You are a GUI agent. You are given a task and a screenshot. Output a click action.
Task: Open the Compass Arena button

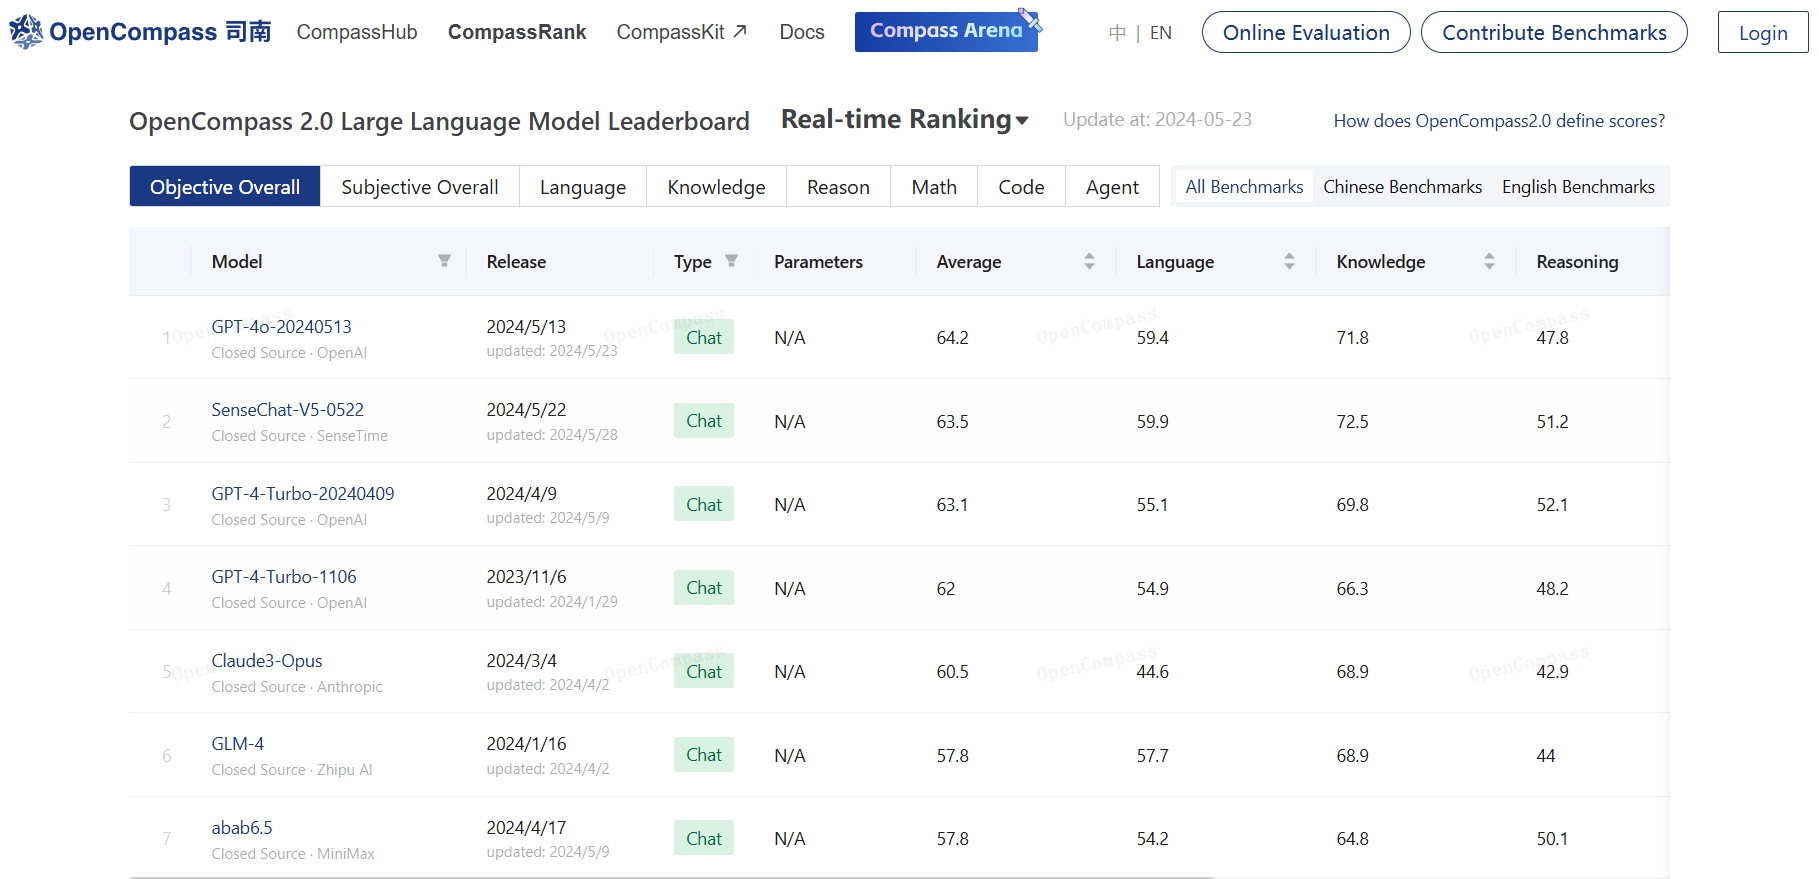click(946, 31)
